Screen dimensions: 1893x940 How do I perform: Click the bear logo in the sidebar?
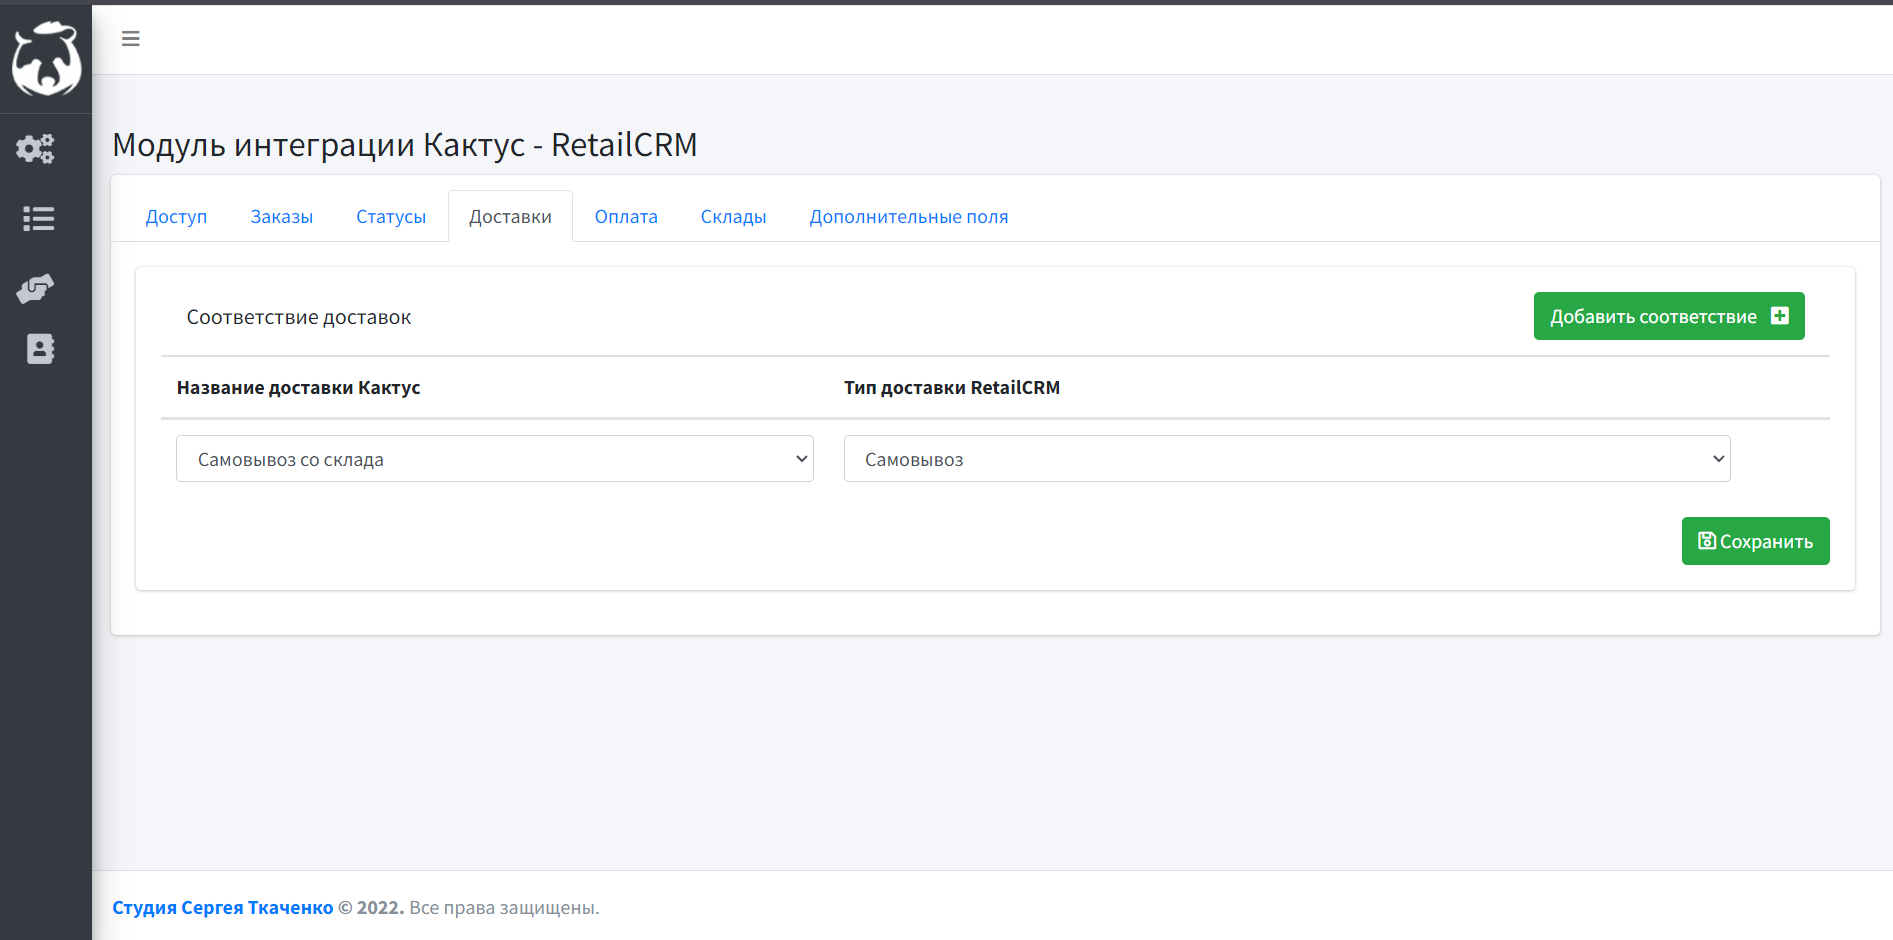(46, 59)
